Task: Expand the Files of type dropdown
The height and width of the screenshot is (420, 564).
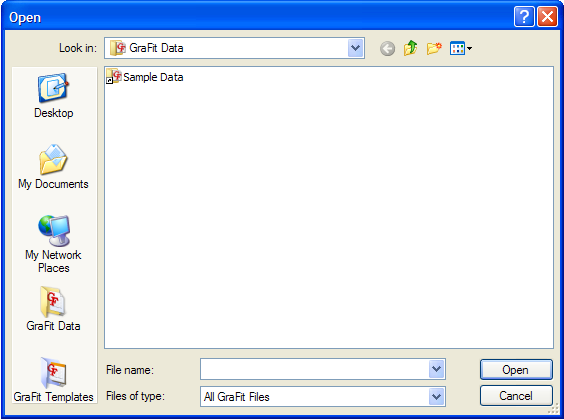Action: (437, 397)
